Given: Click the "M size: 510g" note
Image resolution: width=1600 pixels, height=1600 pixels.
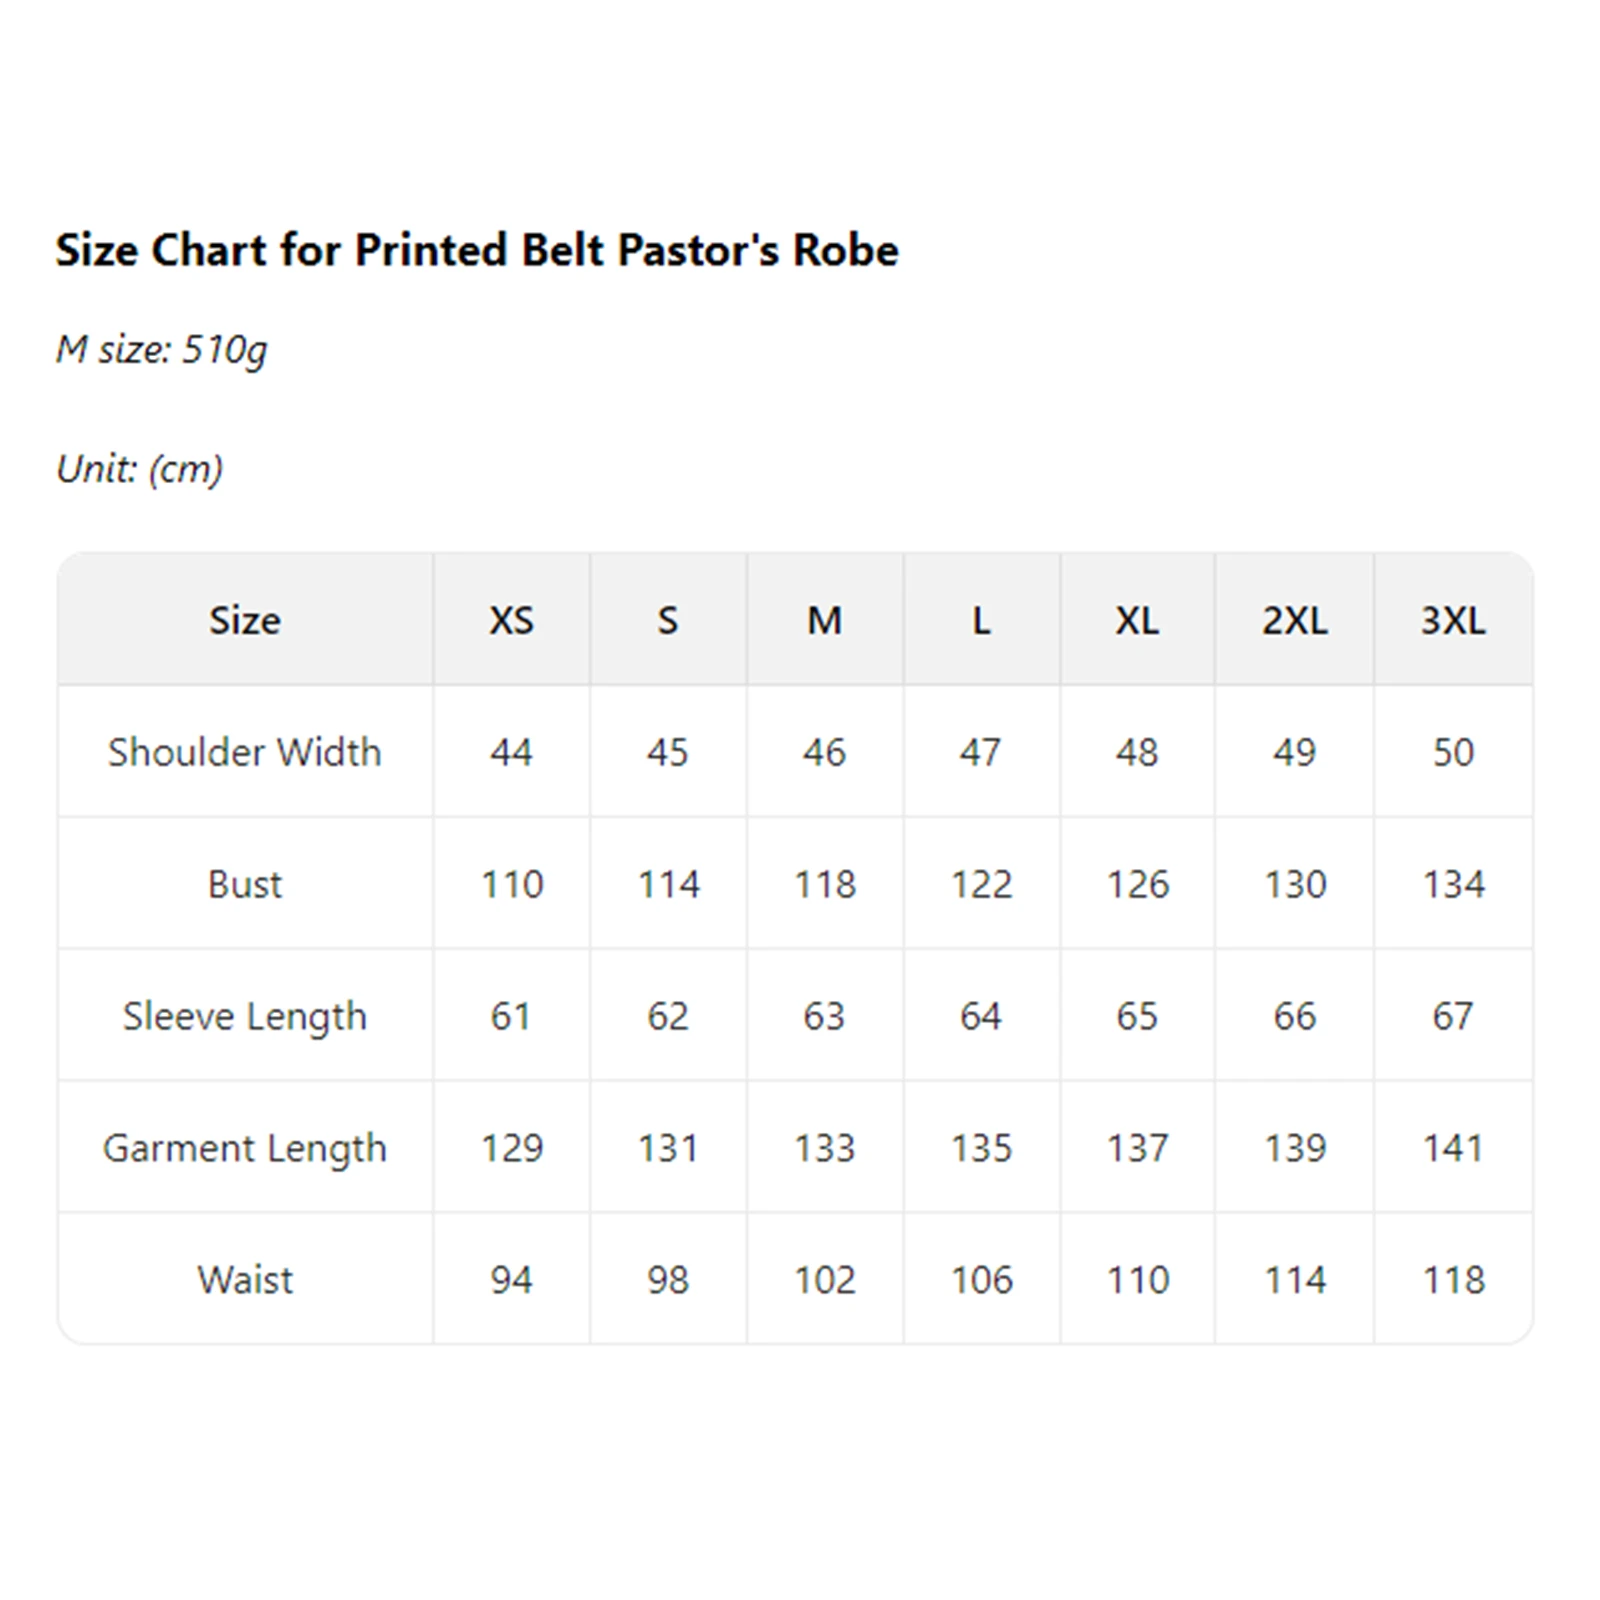Looking at the screenshot, I should click(x=162, y=349).
